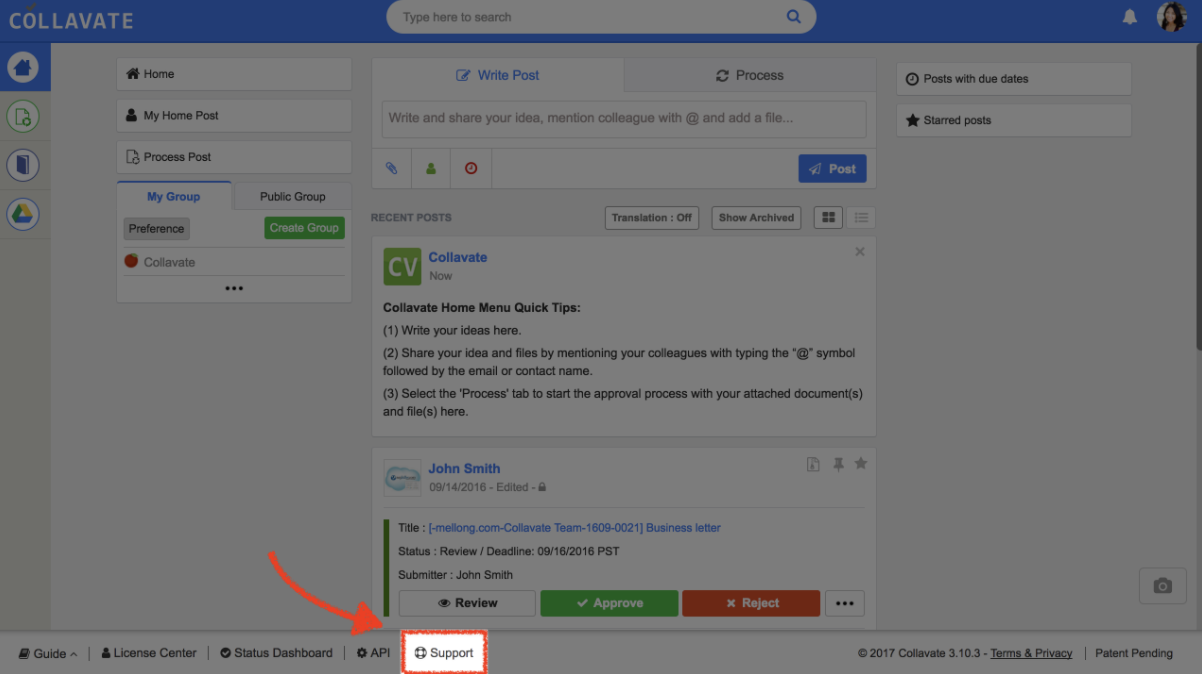The height and width of the screenshot is (674, 1202).
Task: Open API link in footer
Action: point(373,653)
